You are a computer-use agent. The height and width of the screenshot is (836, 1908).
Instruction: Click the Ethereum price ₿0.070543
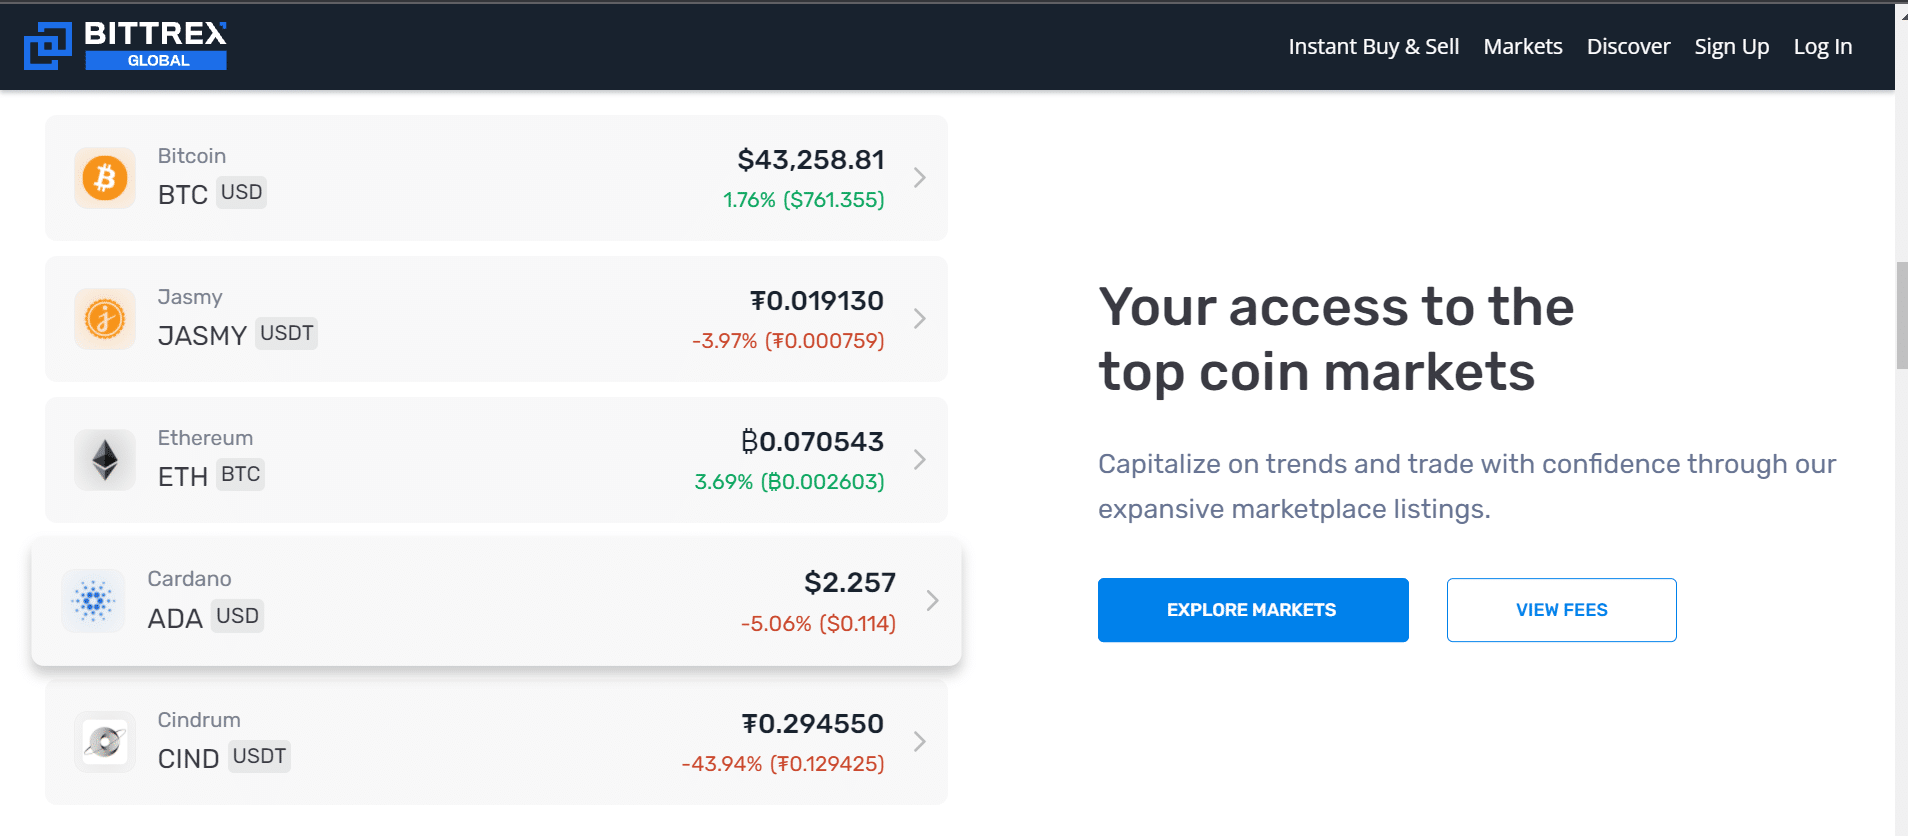[x=813, y=442]
